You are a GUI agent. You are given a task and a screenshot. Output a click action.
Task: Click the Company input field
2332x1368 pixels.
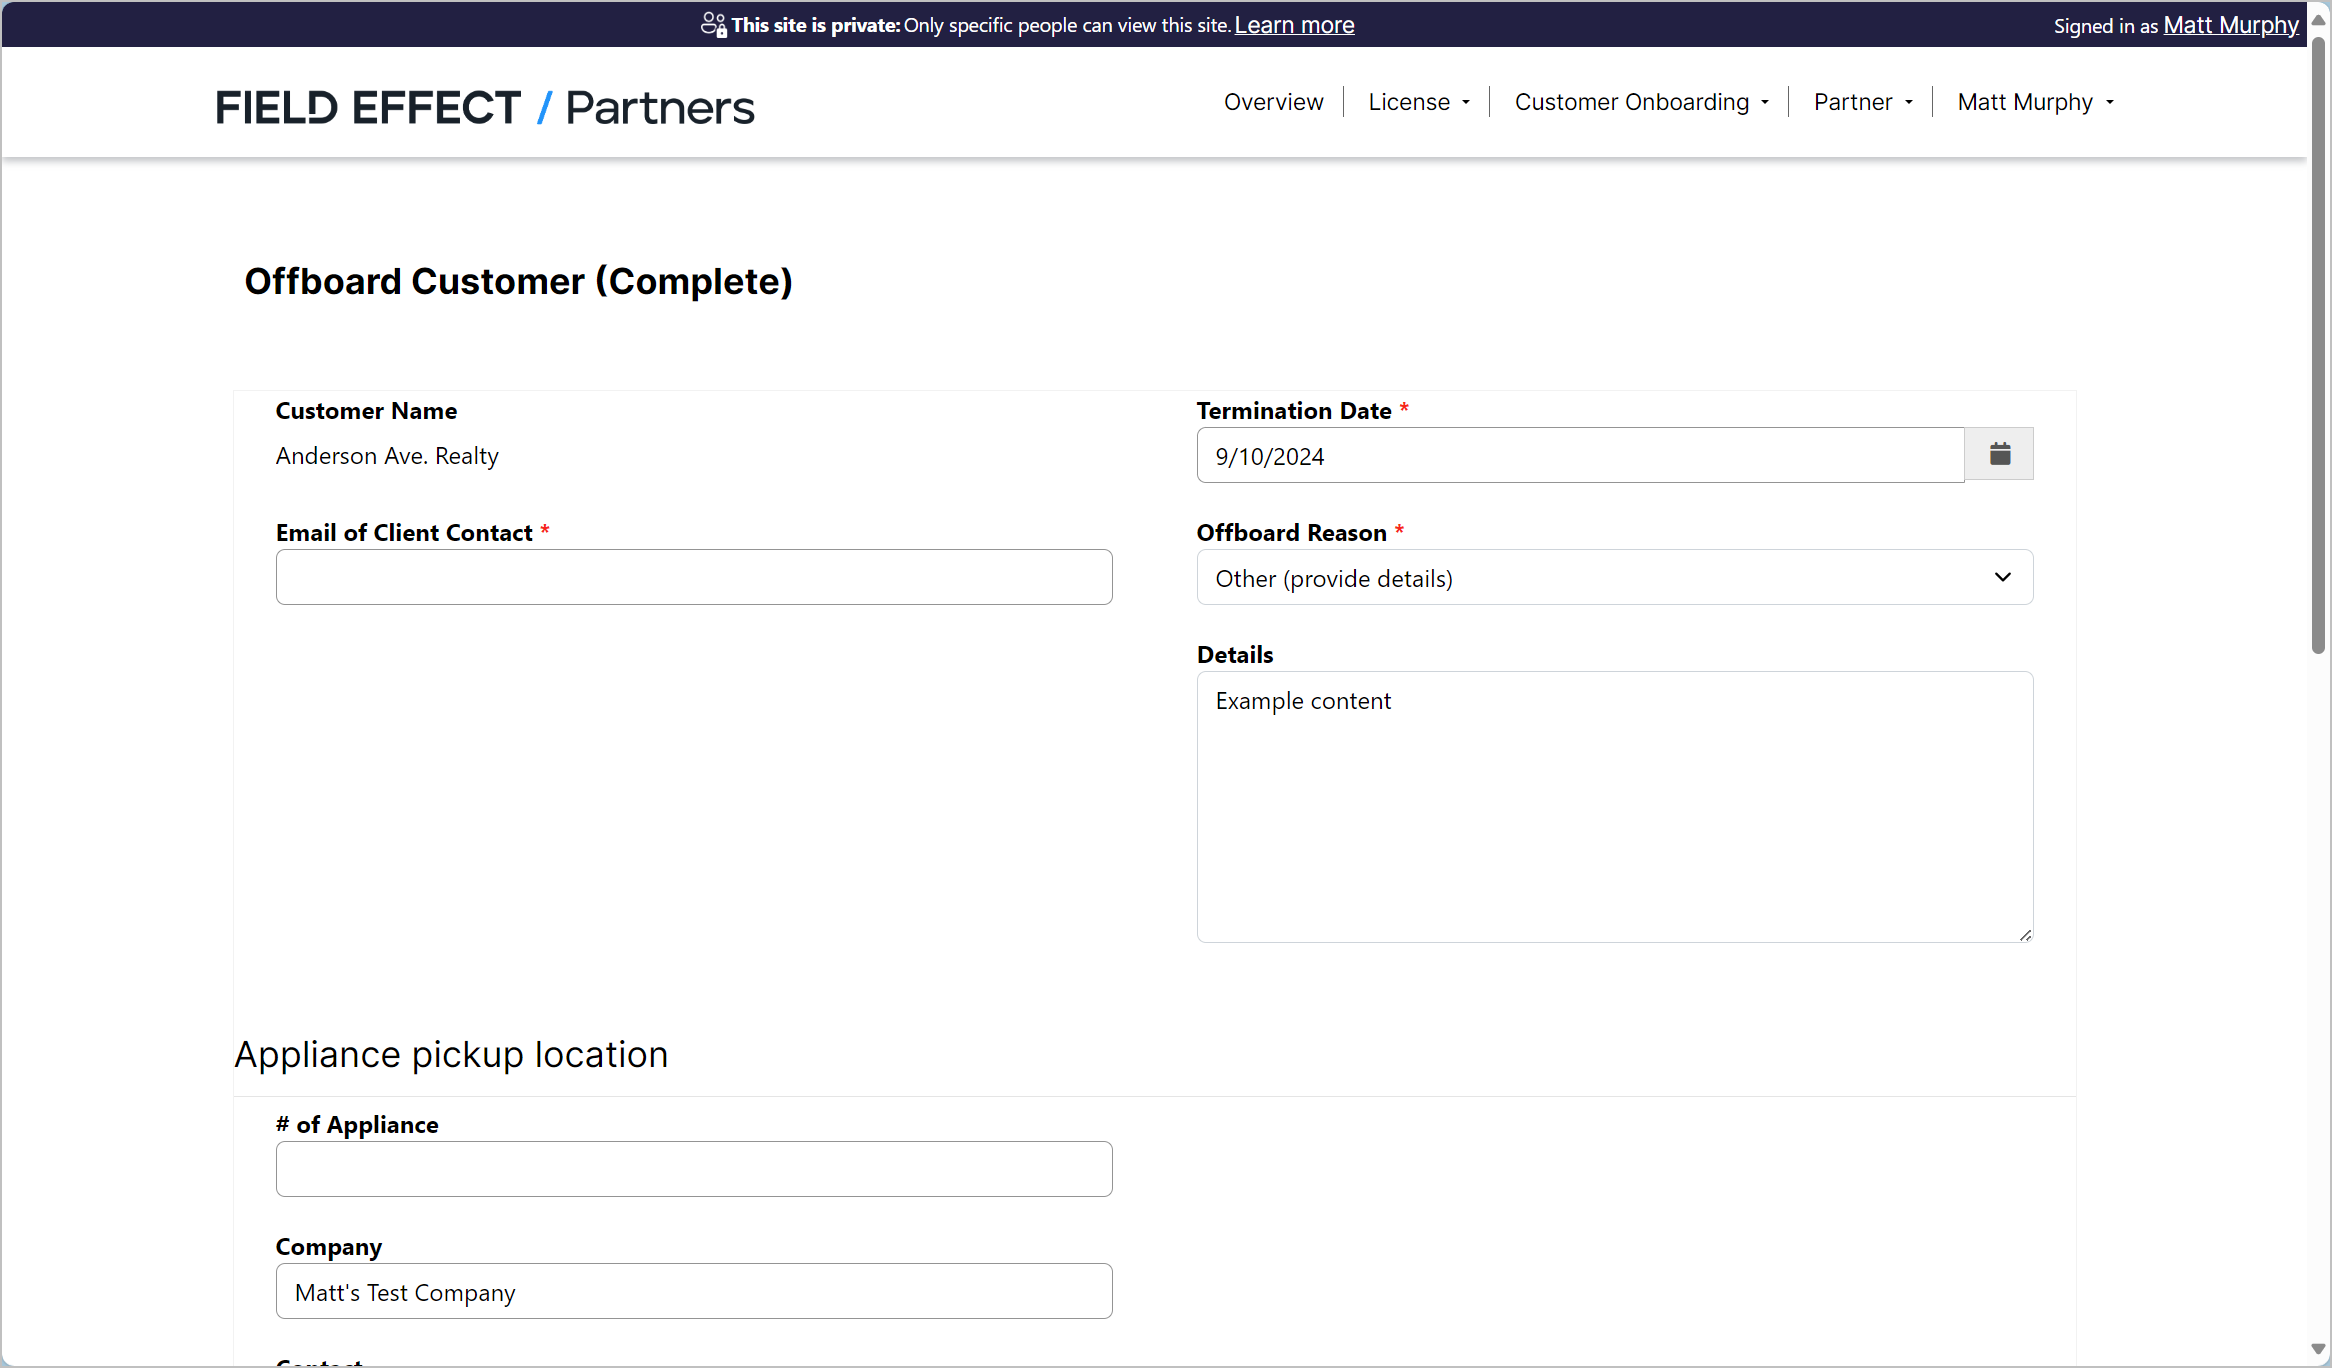click(694, 1291)
